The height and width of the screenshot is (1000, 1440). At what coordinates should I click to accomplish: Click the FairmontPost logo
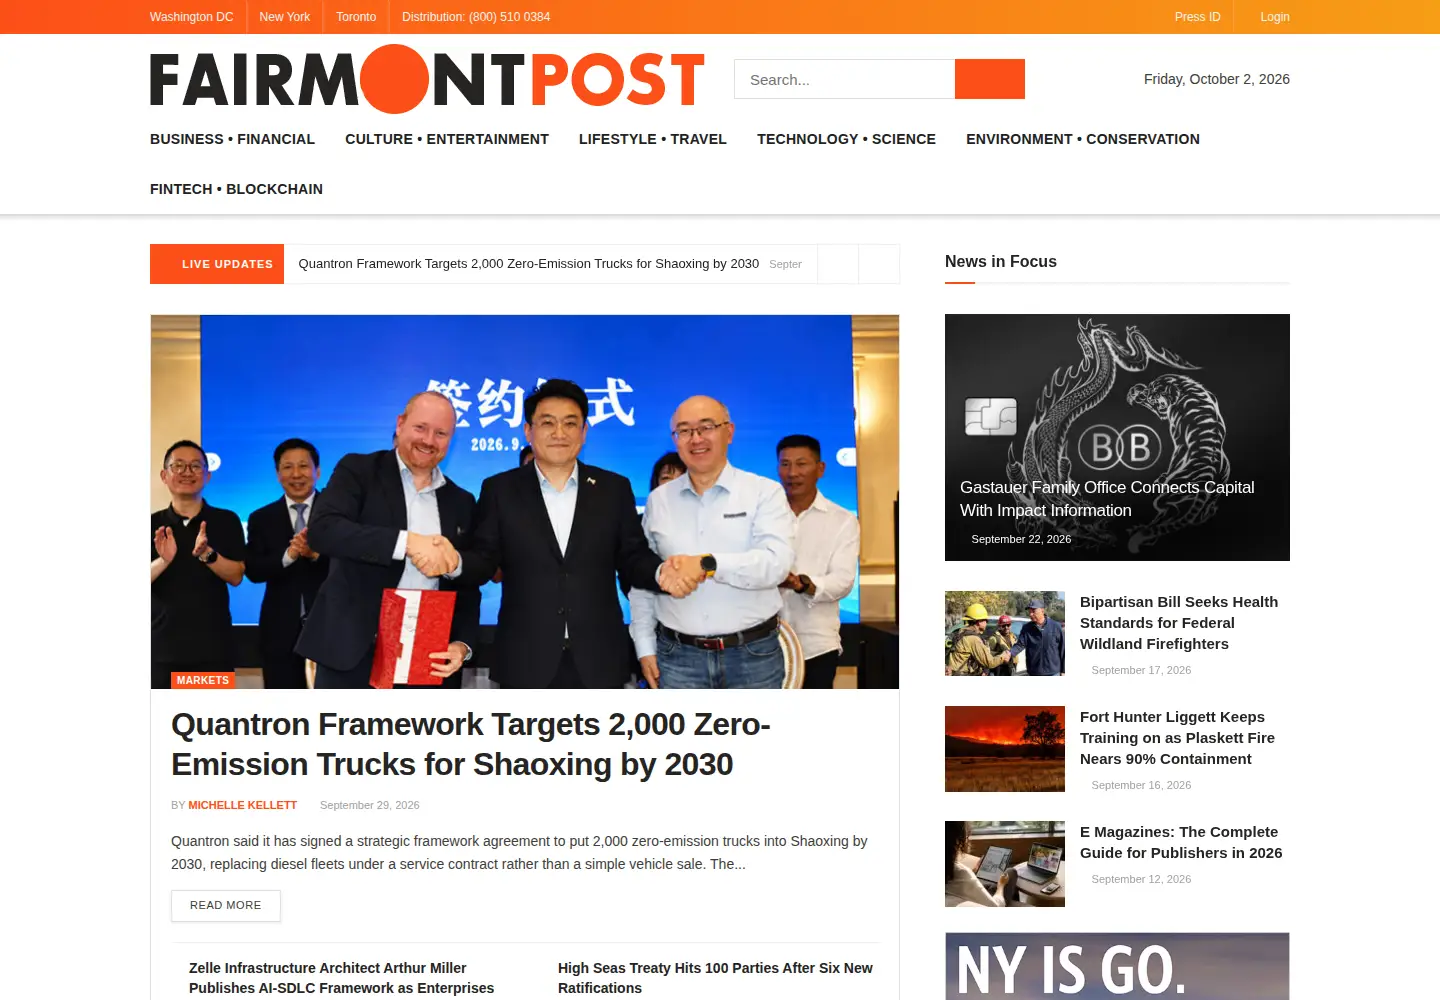point(427,79)
